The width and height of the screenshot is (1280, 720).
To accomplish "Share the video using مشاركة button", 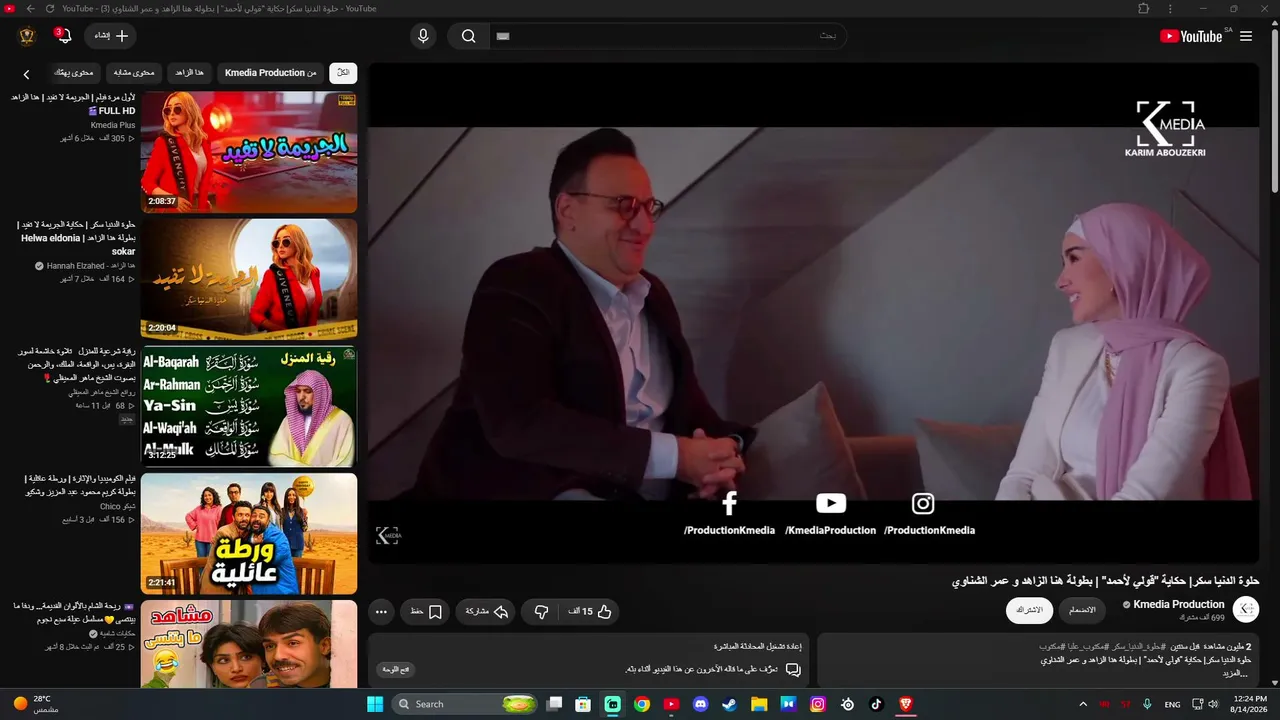I will 487,611.
